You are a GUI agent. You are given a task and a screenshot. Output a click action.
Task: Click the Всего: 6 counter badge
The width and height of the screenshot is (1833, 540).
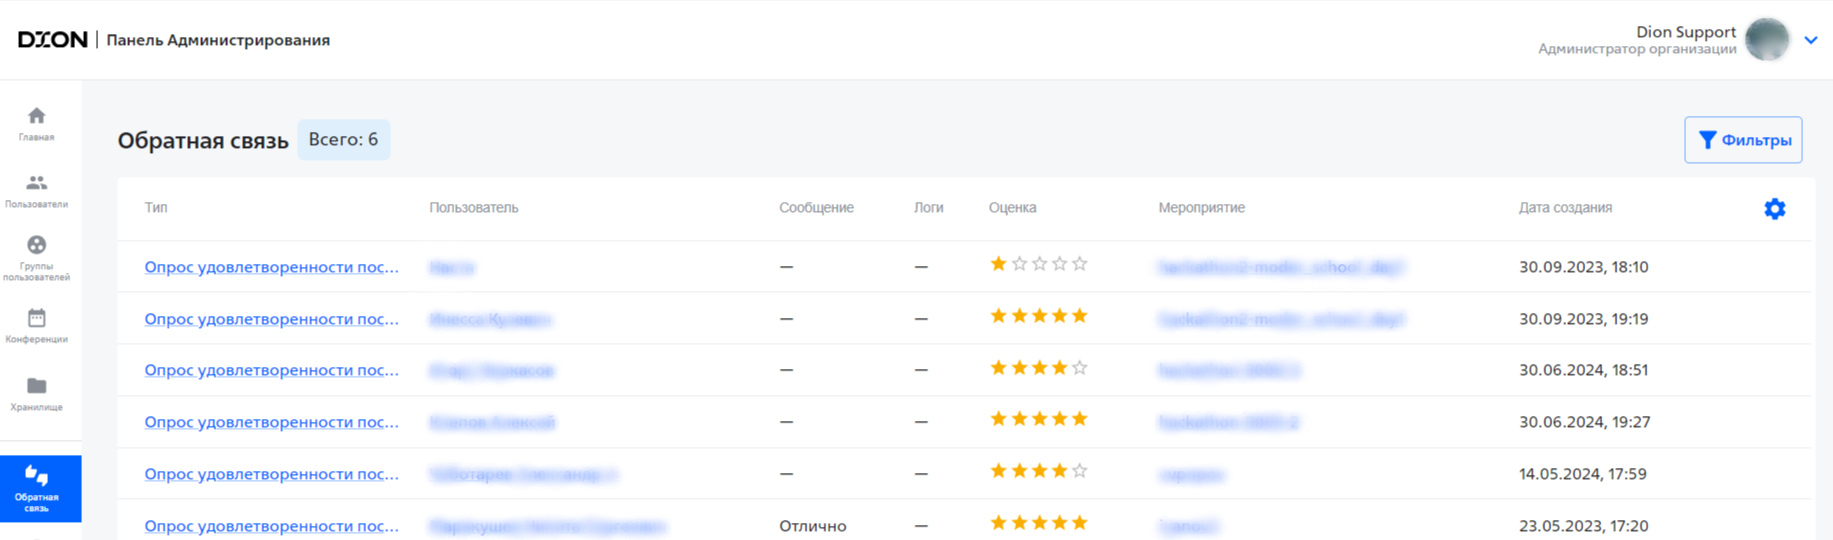click(x=344, y=140)
